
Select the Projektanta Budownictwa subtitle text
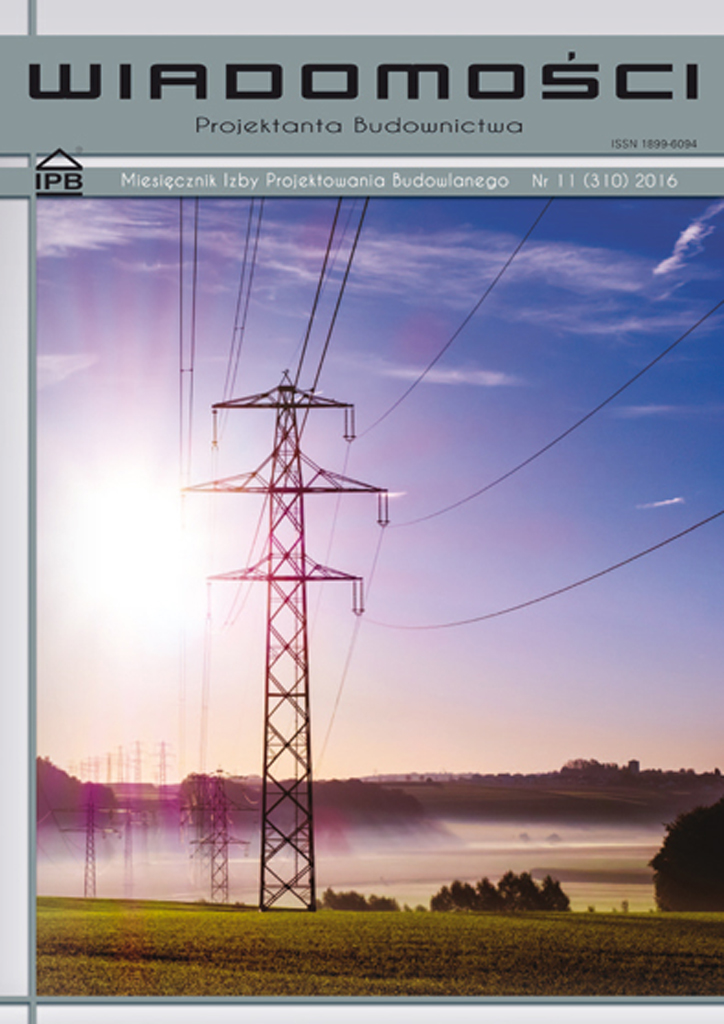pos(359,126)
